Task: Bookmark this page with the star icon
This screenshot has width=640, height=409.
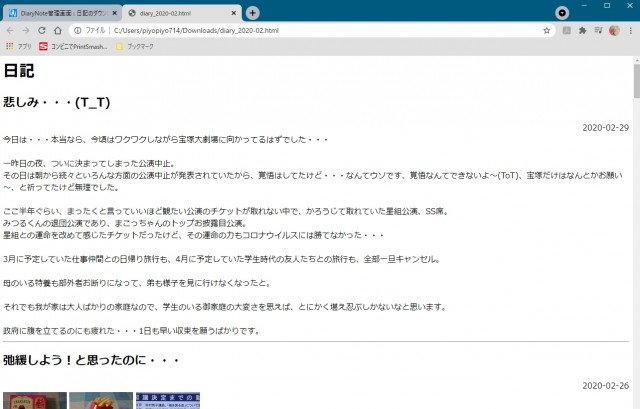Action: [x=547, y=31]
